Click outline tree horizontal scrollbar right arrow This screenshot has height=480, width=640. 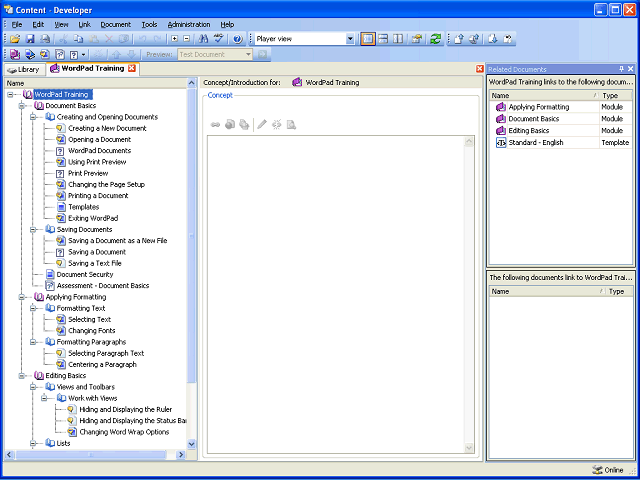click(x=181, y=454)
